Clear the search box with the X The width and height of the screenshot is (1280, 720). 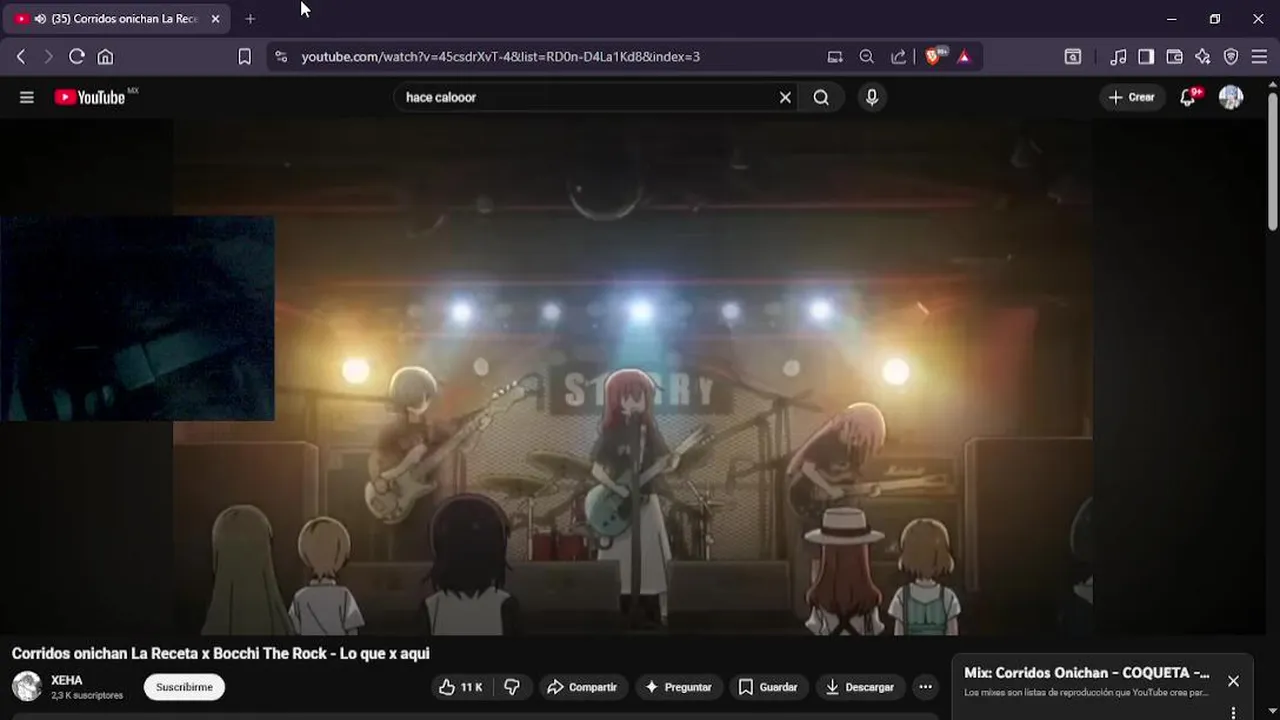[x=785, y=97]
